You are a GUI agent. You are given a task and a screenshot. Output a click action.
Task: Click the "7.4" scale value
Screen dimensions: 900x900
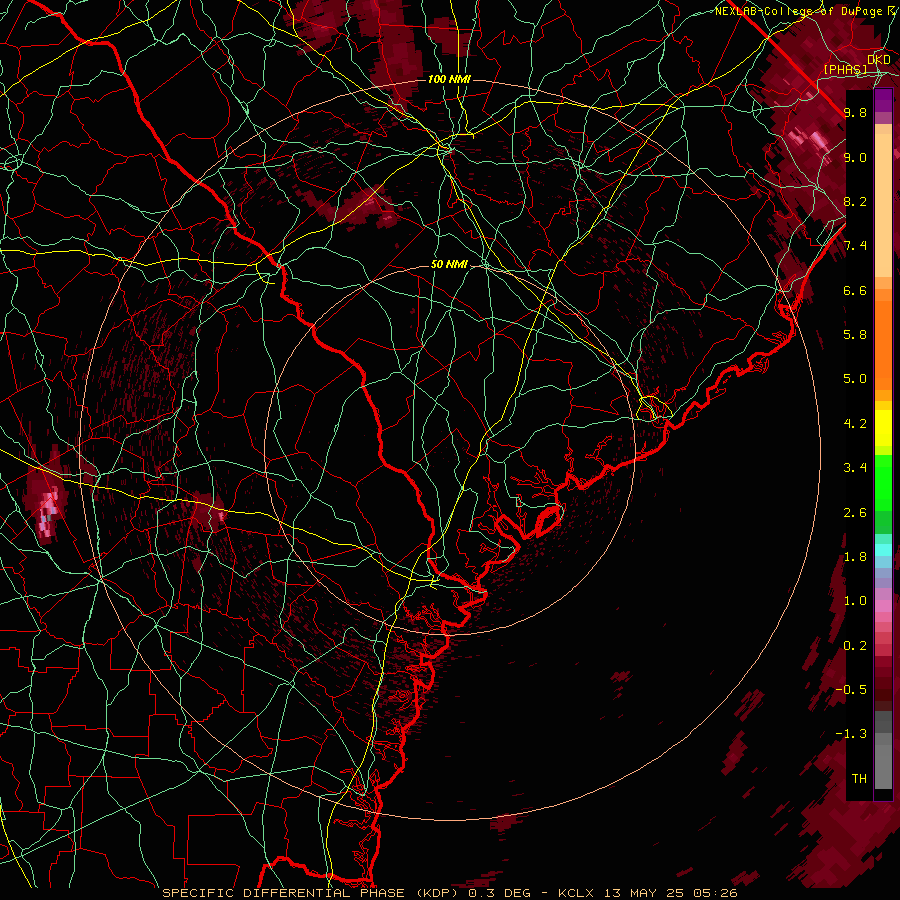[x=855, y=246]
